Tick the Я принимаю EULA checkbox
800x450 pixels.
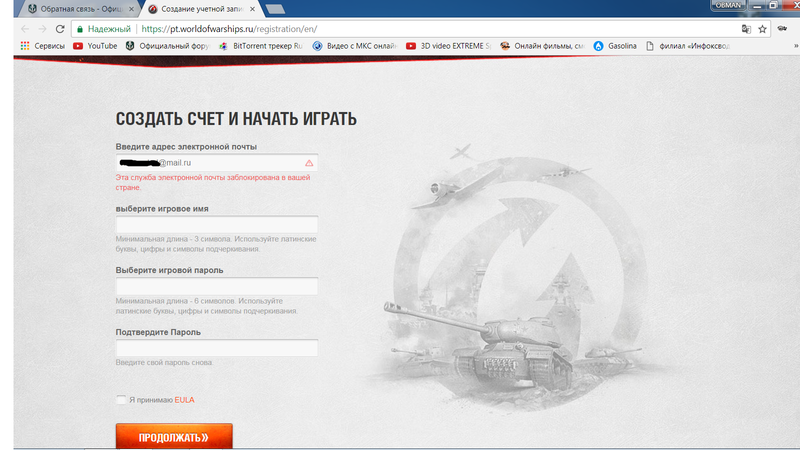click(121, 399)
